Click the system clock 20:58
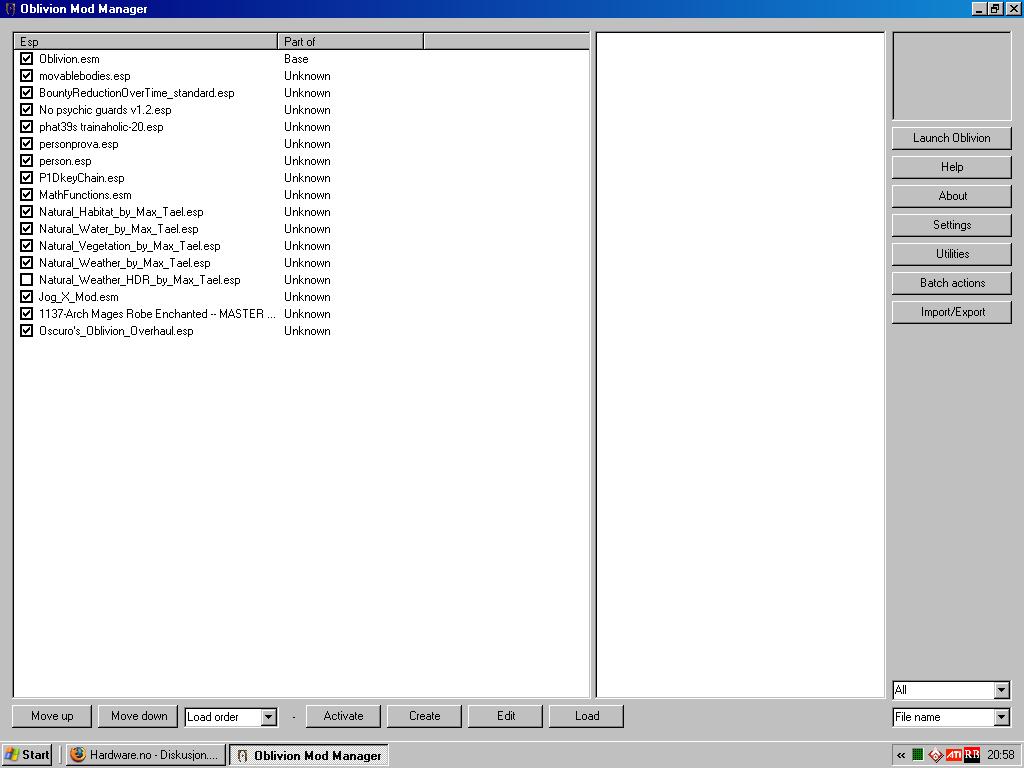This screenshot has width=1024, height=768. pyautogui.click(x=1000, y=755)
